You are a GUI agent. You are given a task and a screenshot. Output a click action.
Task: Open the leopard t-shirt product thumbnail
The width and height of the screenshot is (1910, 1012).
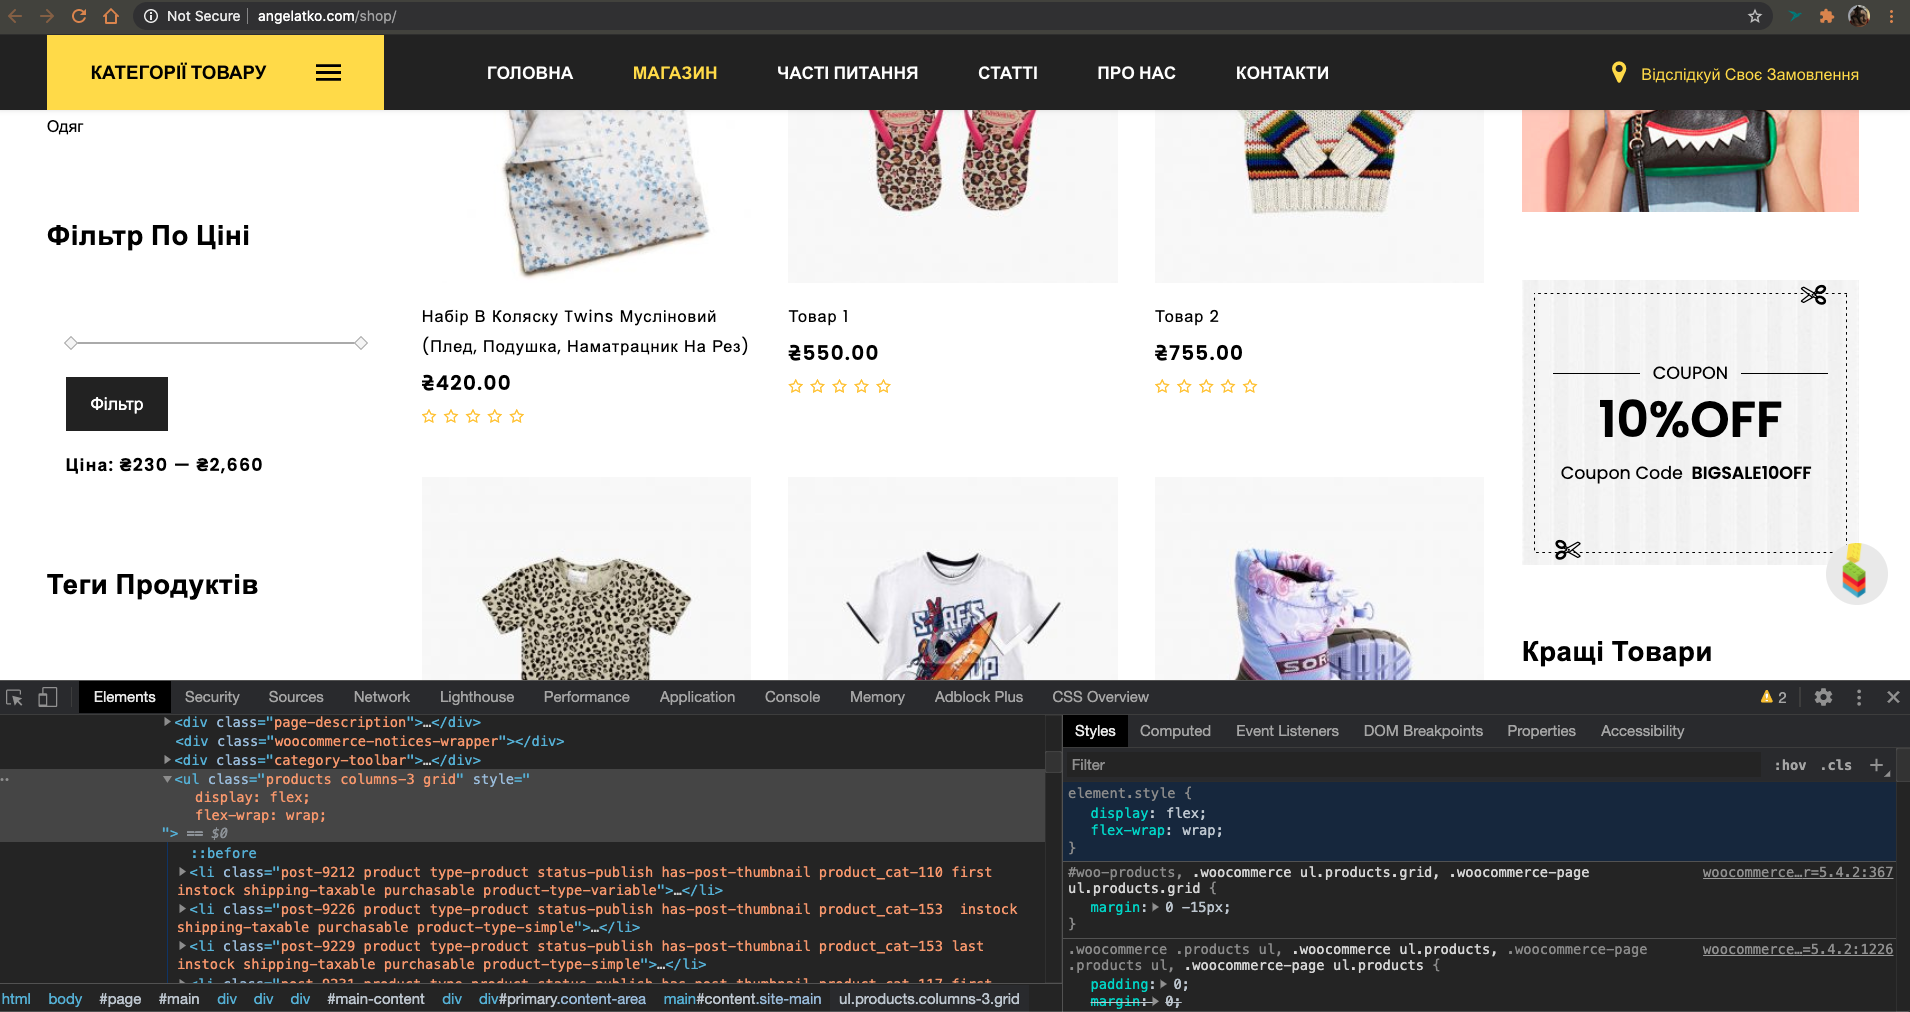[x=586, y=578]
